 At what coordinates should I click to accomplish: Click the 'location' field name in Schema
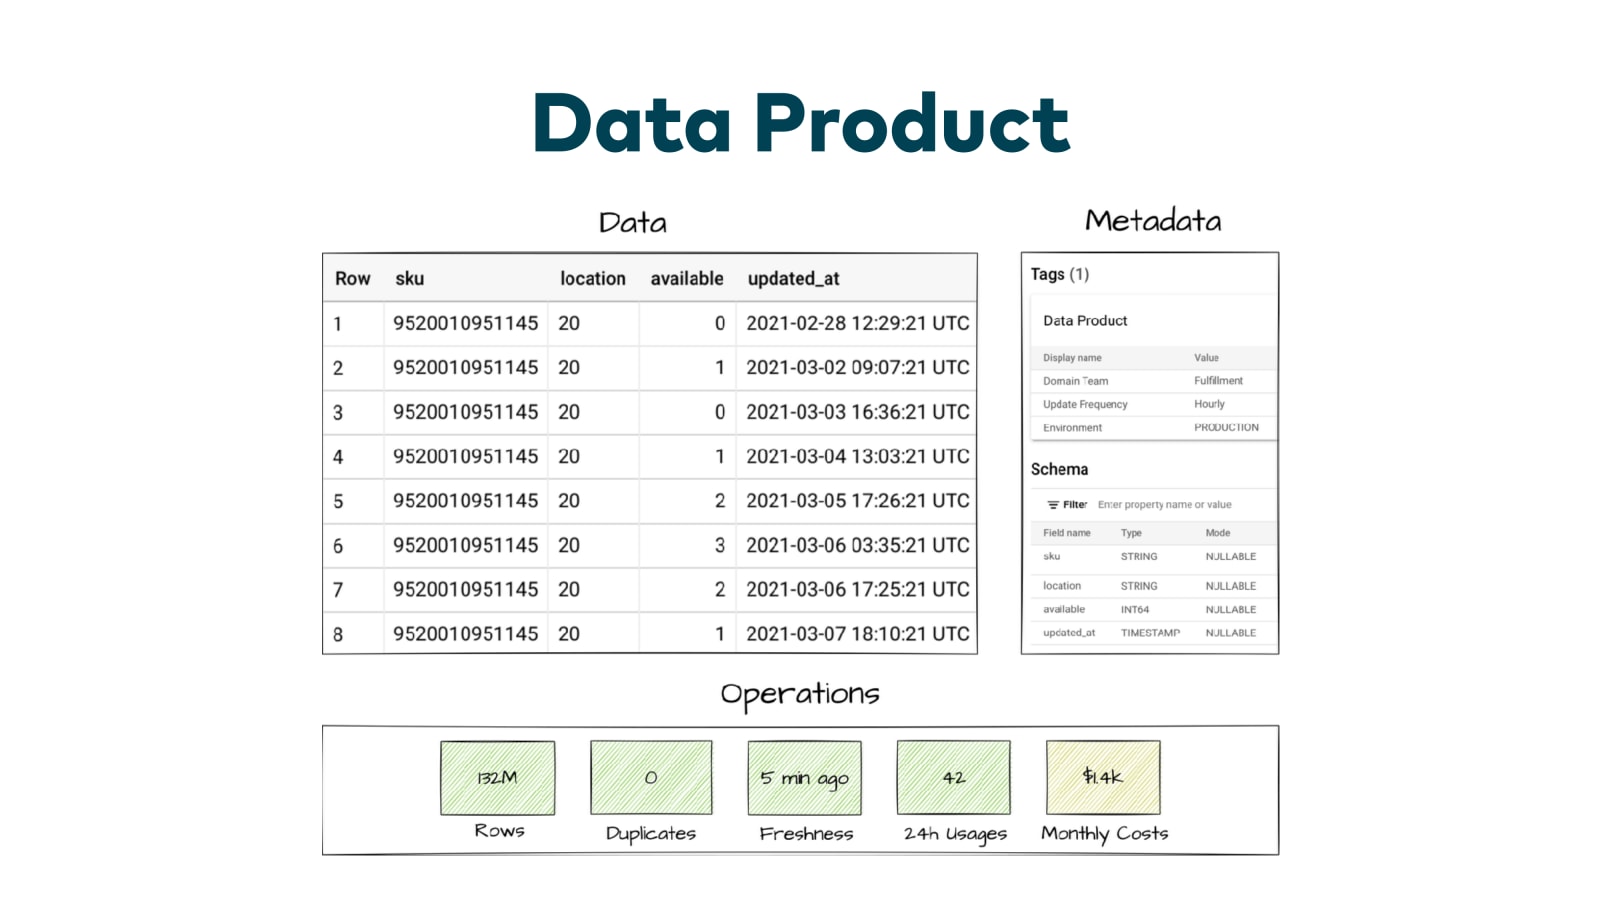pos(1062,586)
